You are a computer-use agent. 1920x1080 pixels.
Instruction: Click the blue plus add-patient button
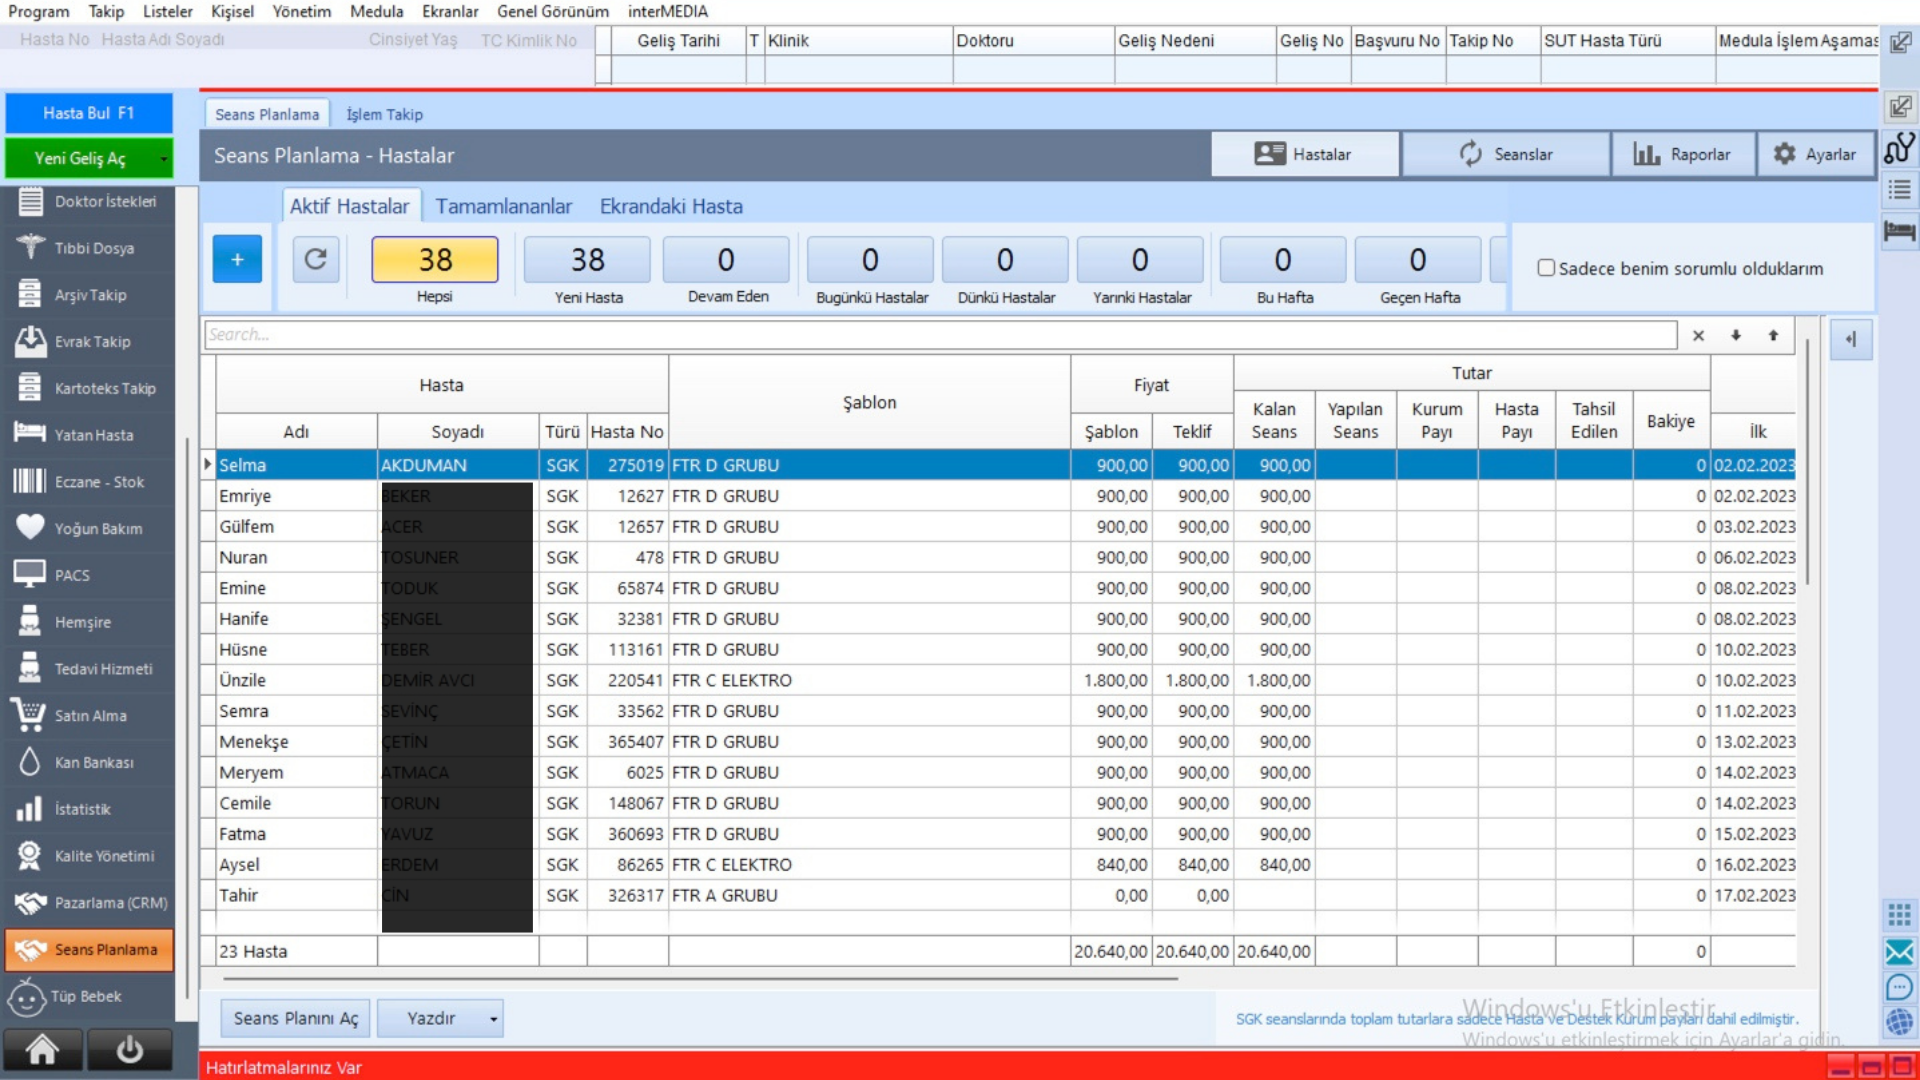tap(237, 260)
